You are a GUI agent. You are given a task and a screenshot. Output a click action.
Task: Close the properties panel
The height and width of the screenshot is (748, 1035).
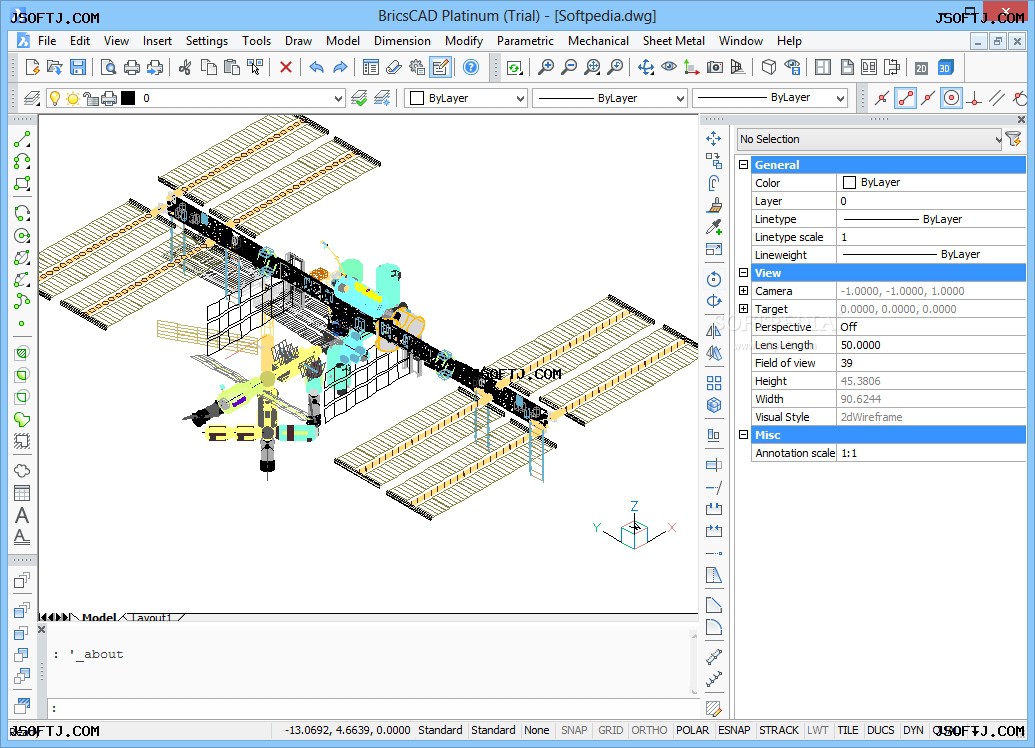pos(1021,119)
